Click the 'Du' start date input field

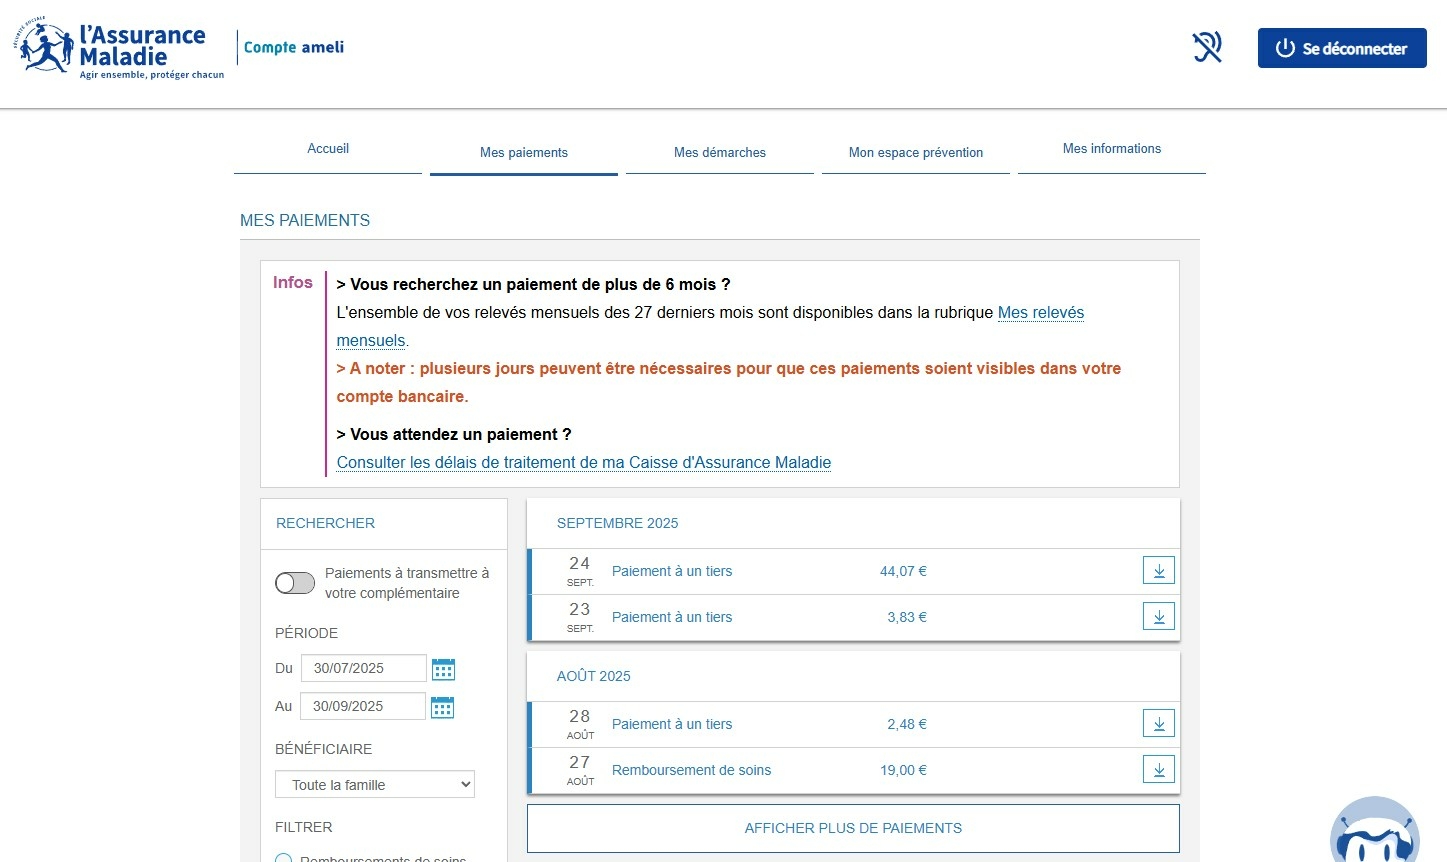363,668
